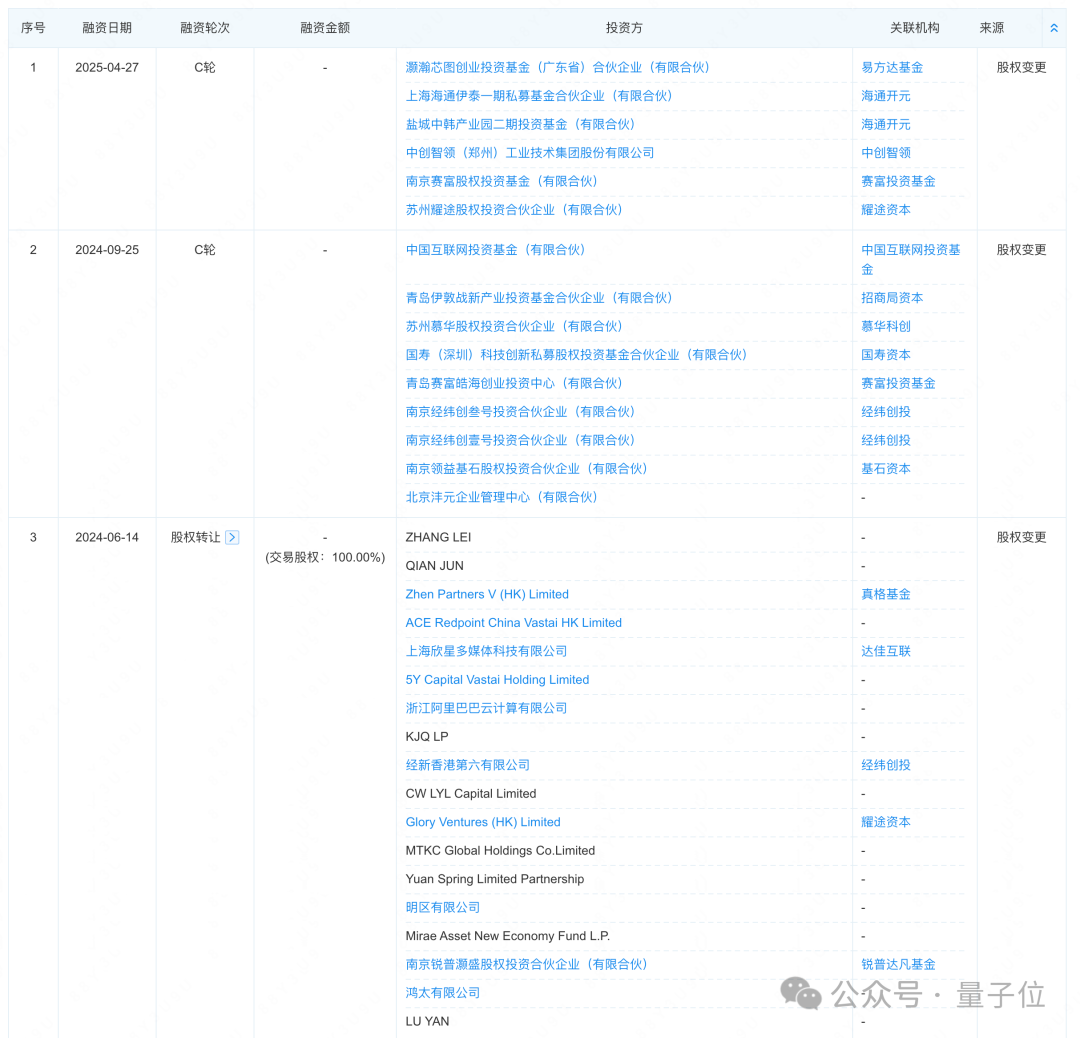1080x1038 pixels.
Task: Open 青岛伊敦战新产业投资基金 link
Action: [x=539, y=298]
